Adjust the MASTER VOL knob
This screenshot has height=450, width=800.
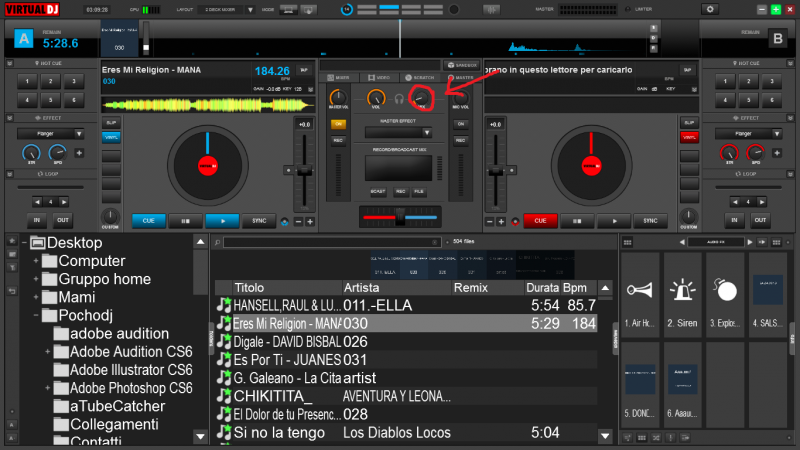[x=338, y=97]
